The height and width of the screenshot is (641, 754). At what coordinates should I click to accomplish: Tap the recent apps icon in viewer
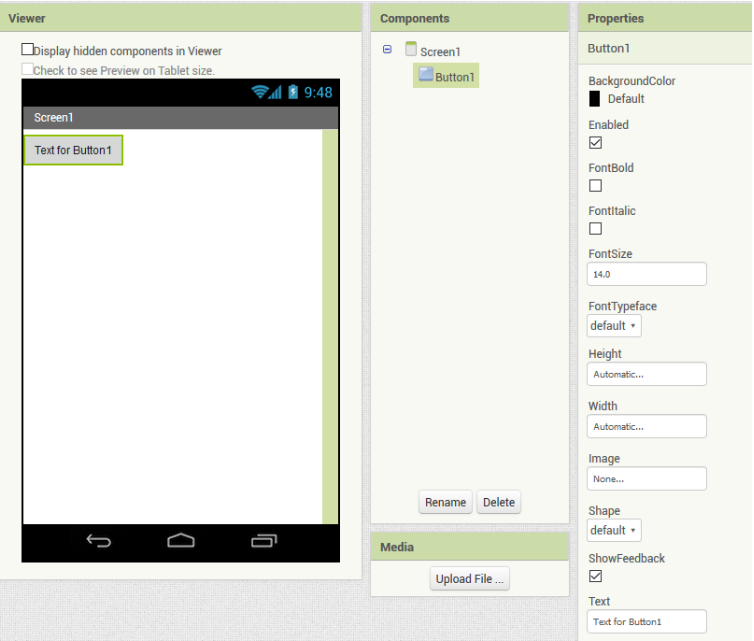tap(264, 541)
